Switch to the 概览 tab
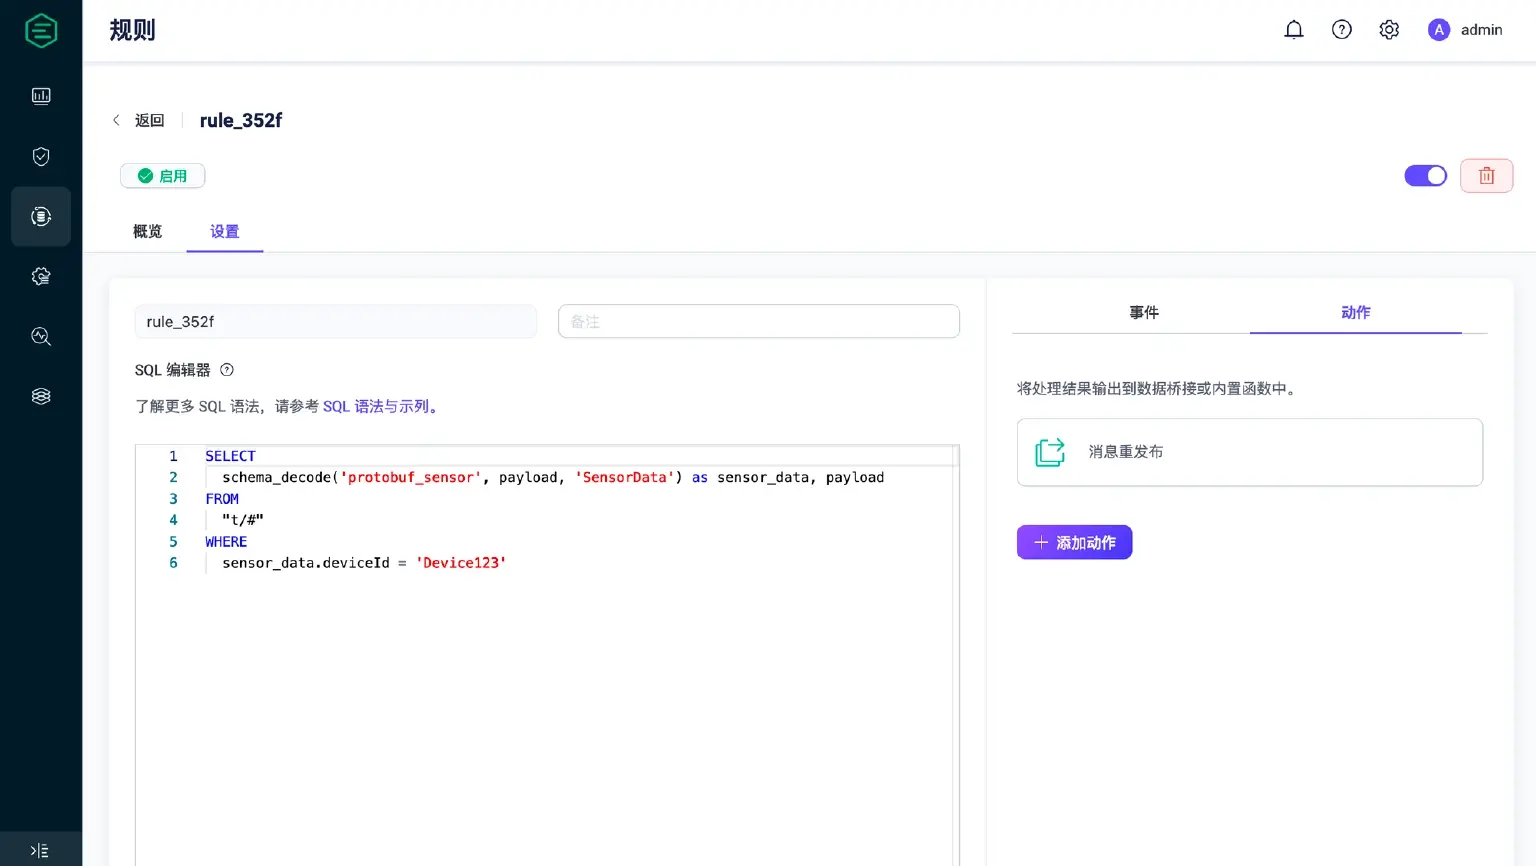 (147, 231)
